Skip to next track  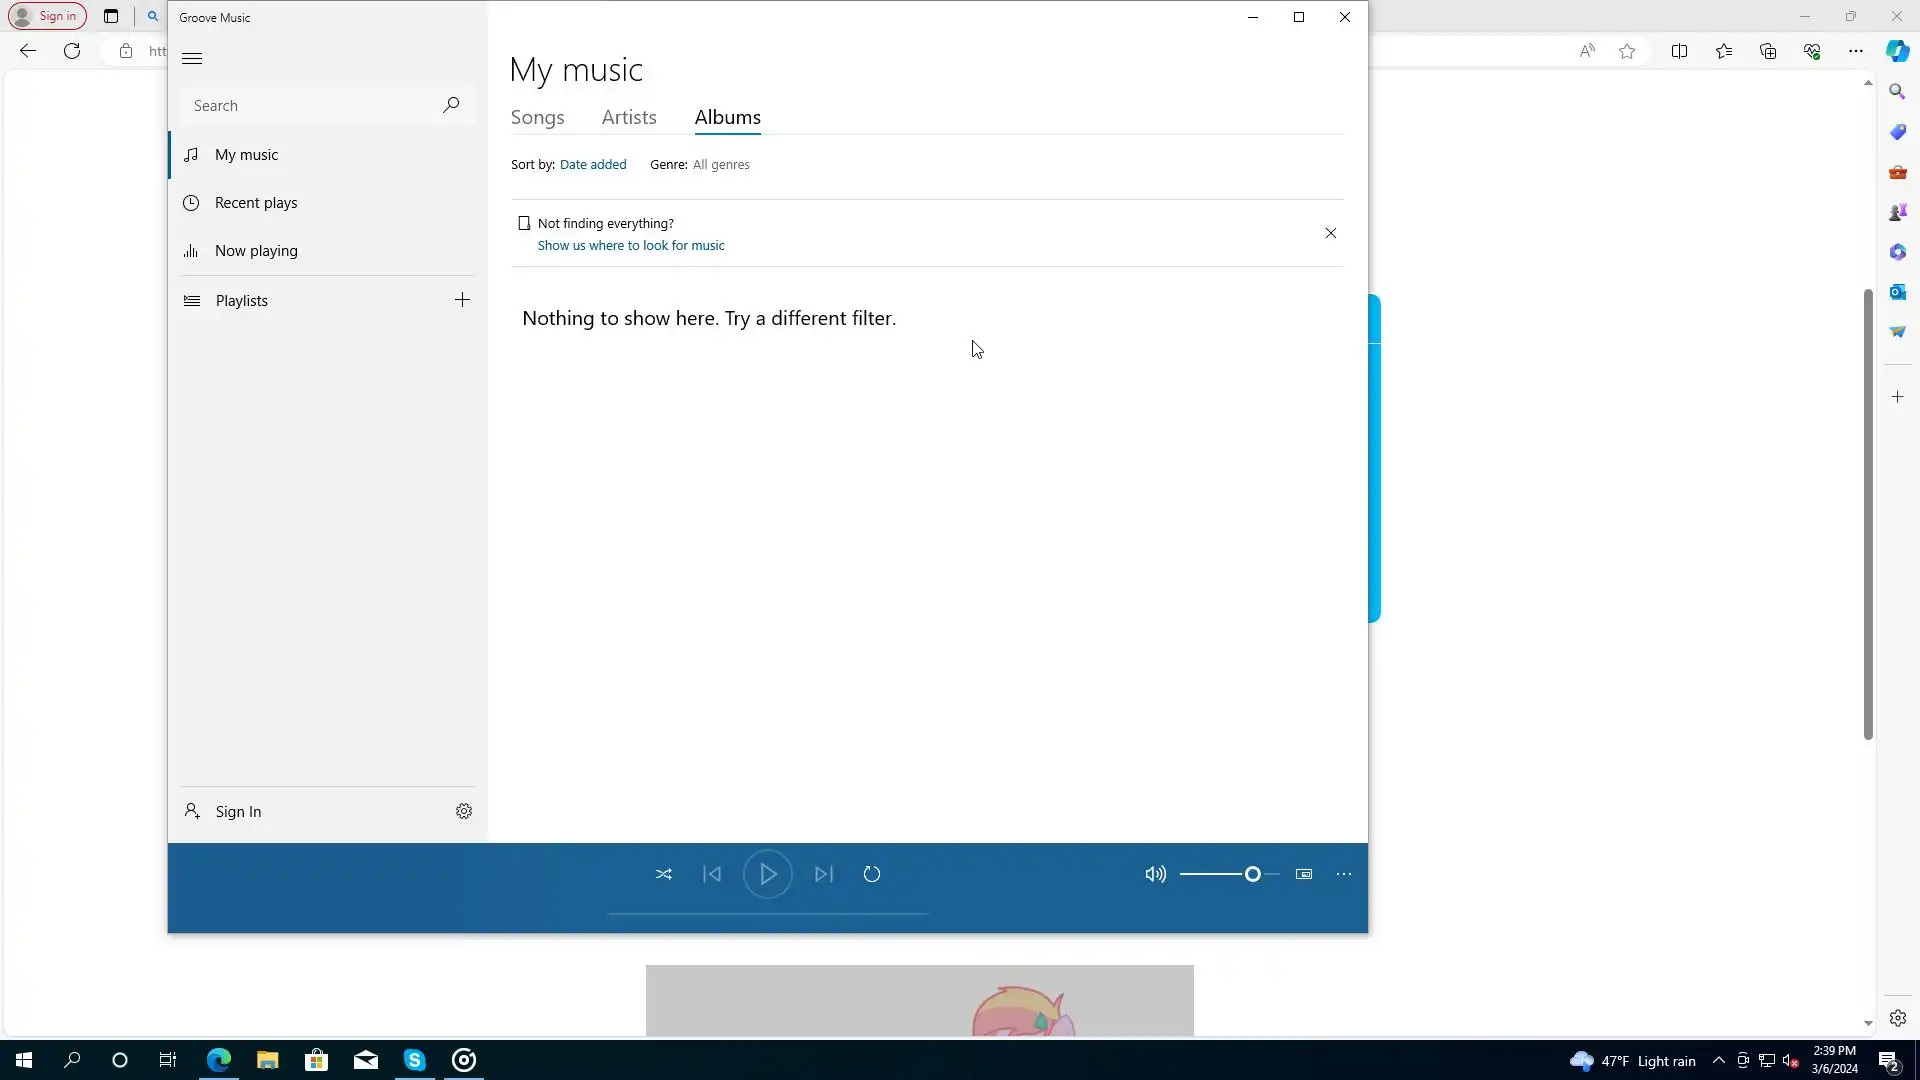[824, 874]
